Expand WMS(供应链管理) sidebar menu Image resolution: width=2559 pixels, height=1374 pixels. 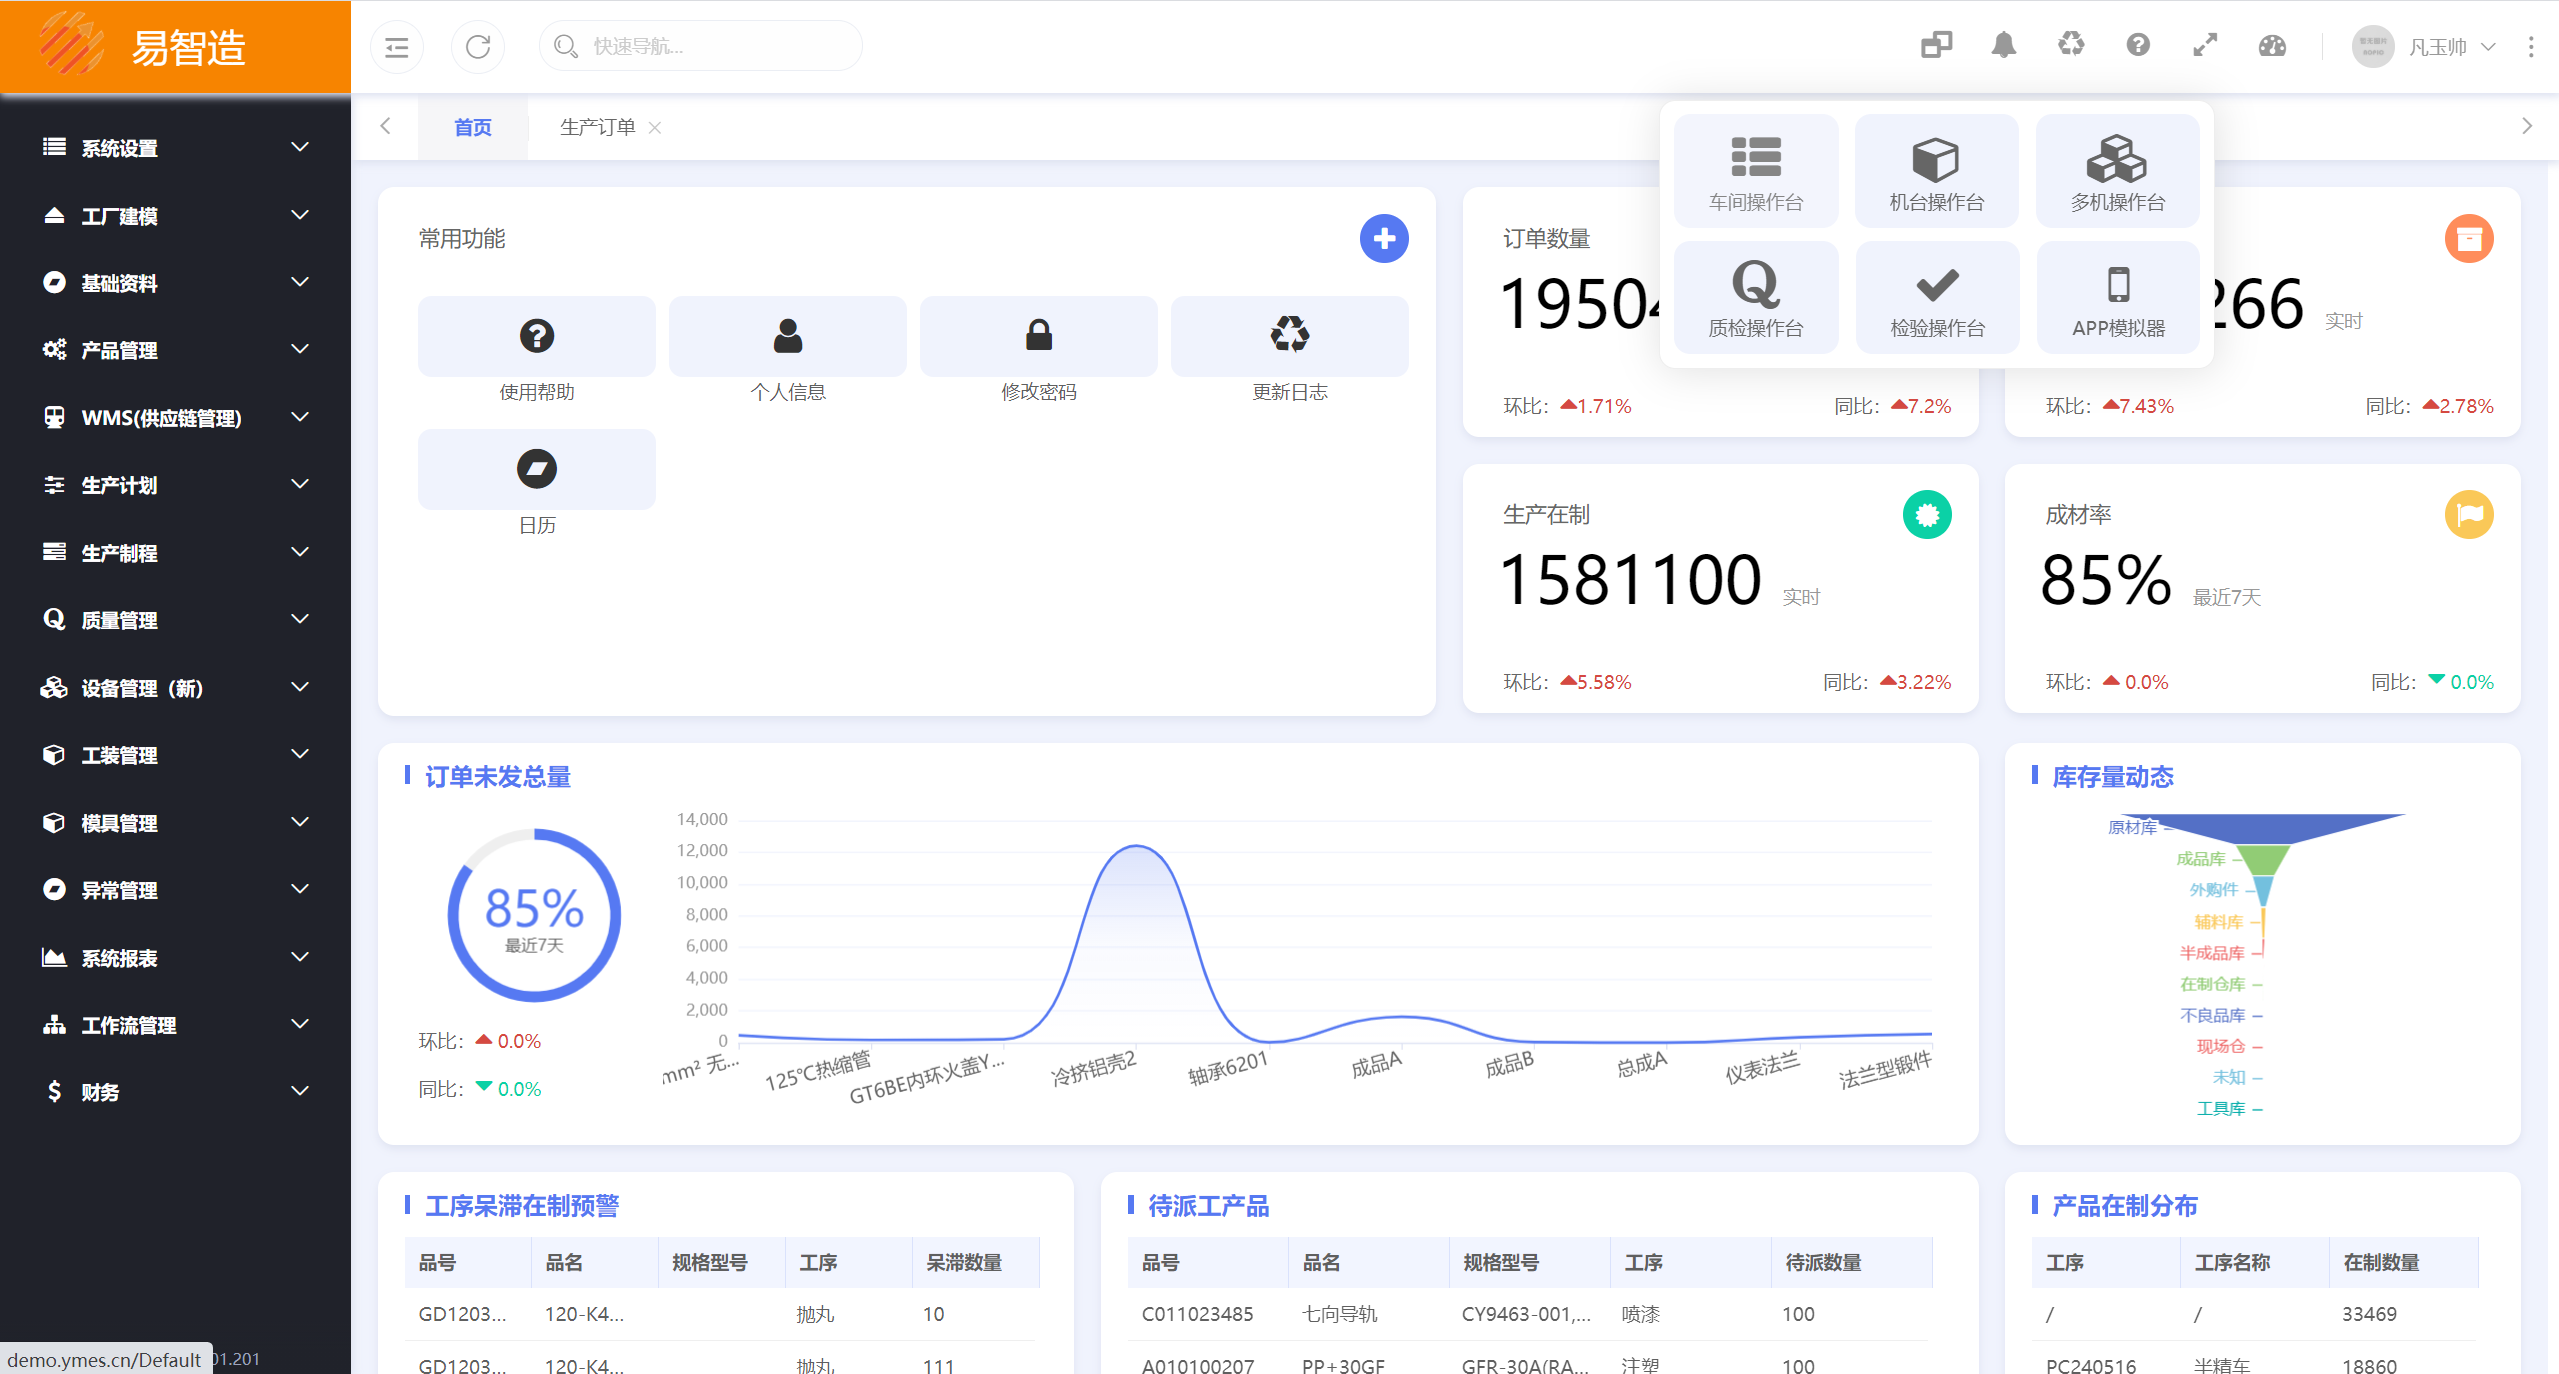(x=175, y=418)
